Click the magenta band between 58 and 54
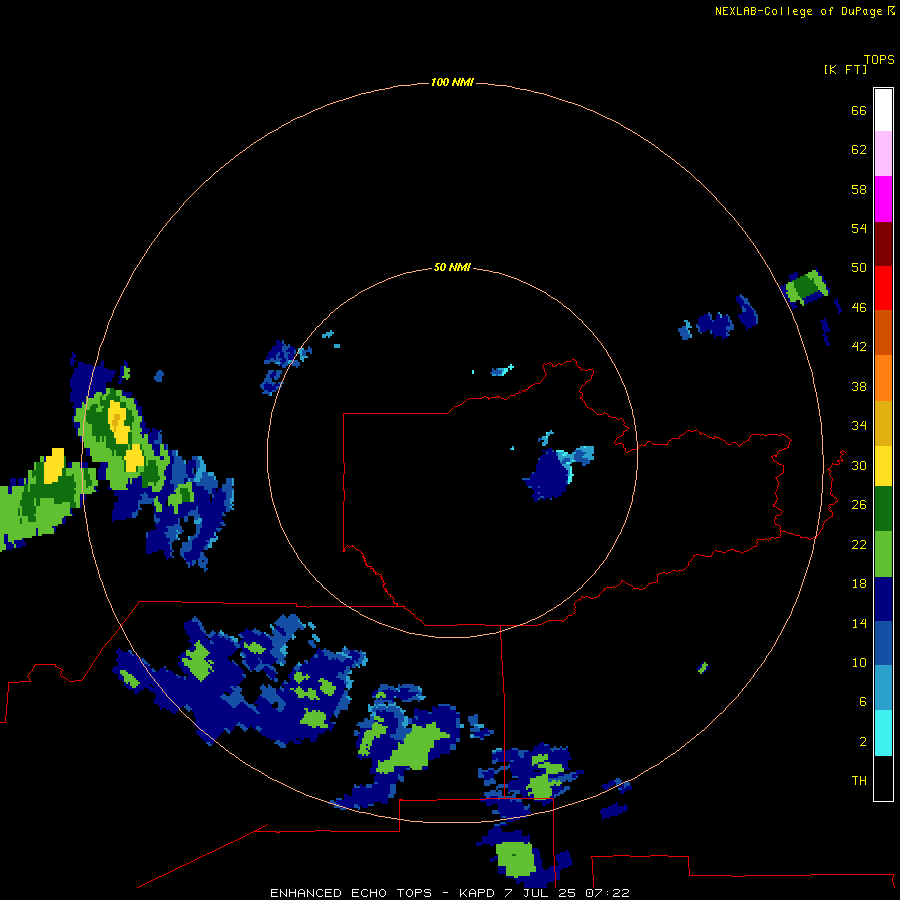 click(x=883, y=199)
